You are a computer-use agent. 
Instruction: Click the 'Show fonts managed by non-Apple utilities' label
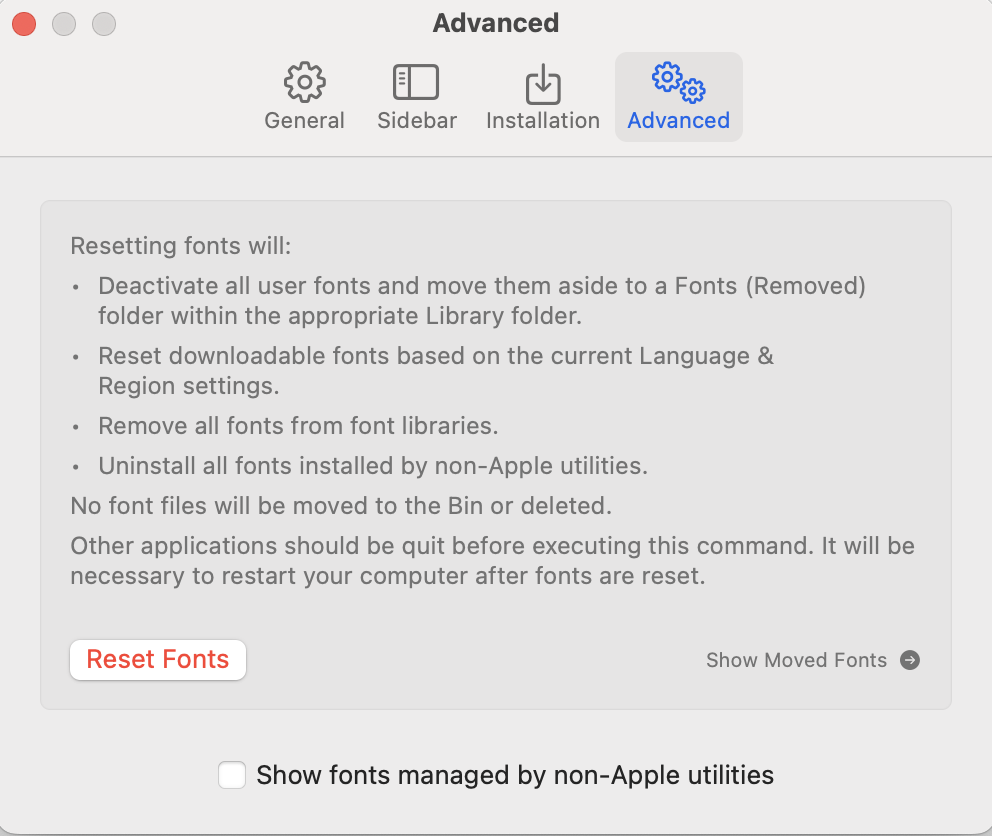515,775
